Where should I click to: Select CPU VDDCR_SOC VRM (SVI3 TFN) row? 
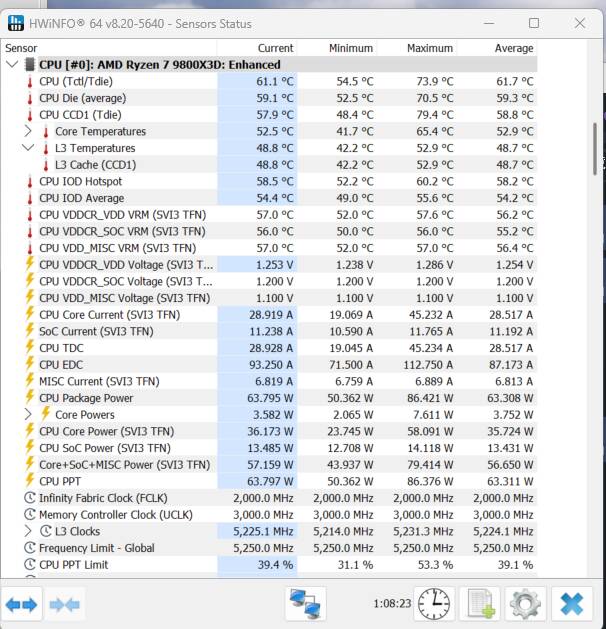pyautogui.click(x=269, y=231)
